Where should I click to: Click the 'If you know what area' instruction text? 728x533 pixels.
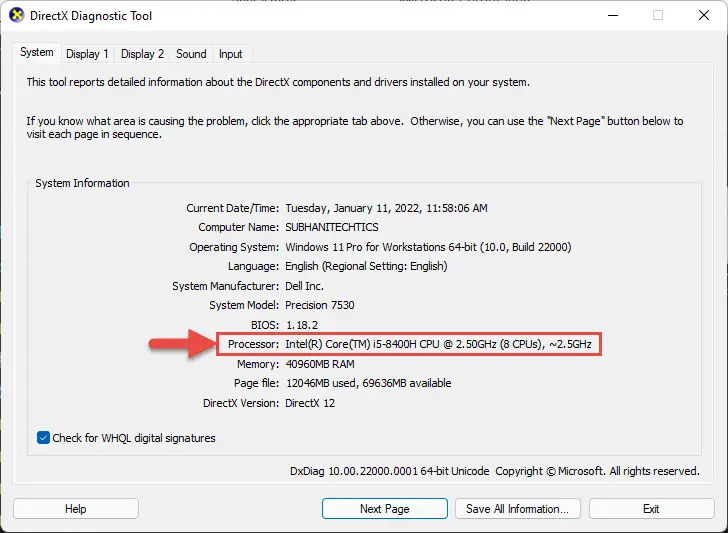tap(355, 128)
